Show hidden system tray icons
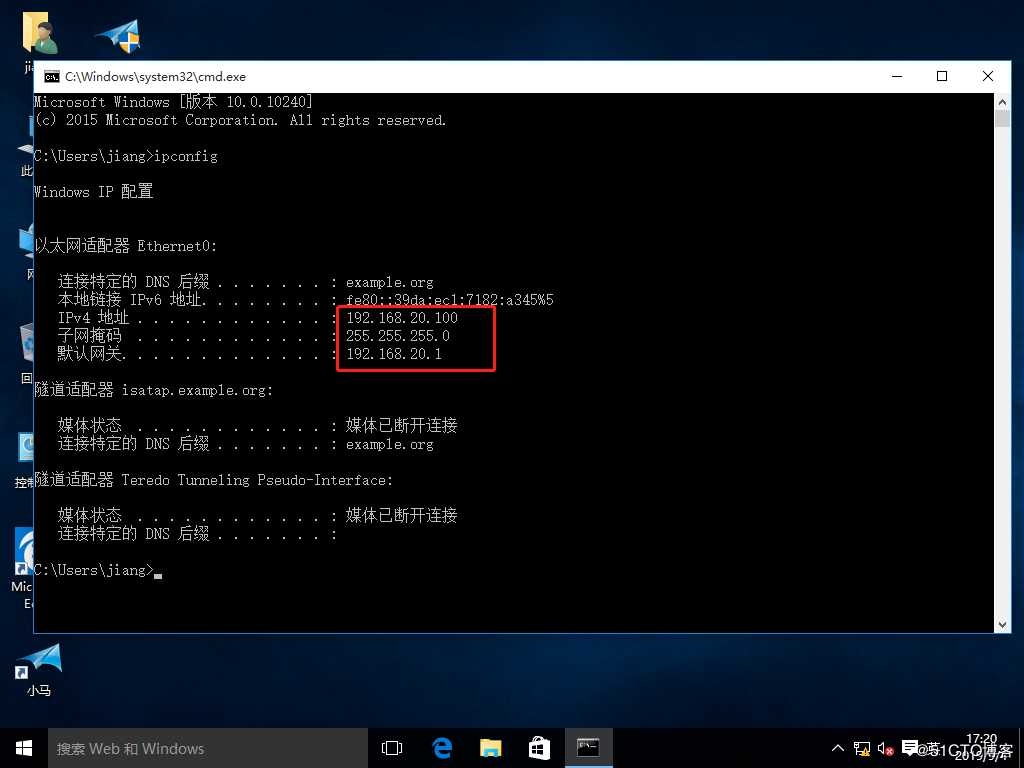Image resolution: width=1024 pixels, height=768 pixels. click(x=838, y=748)
